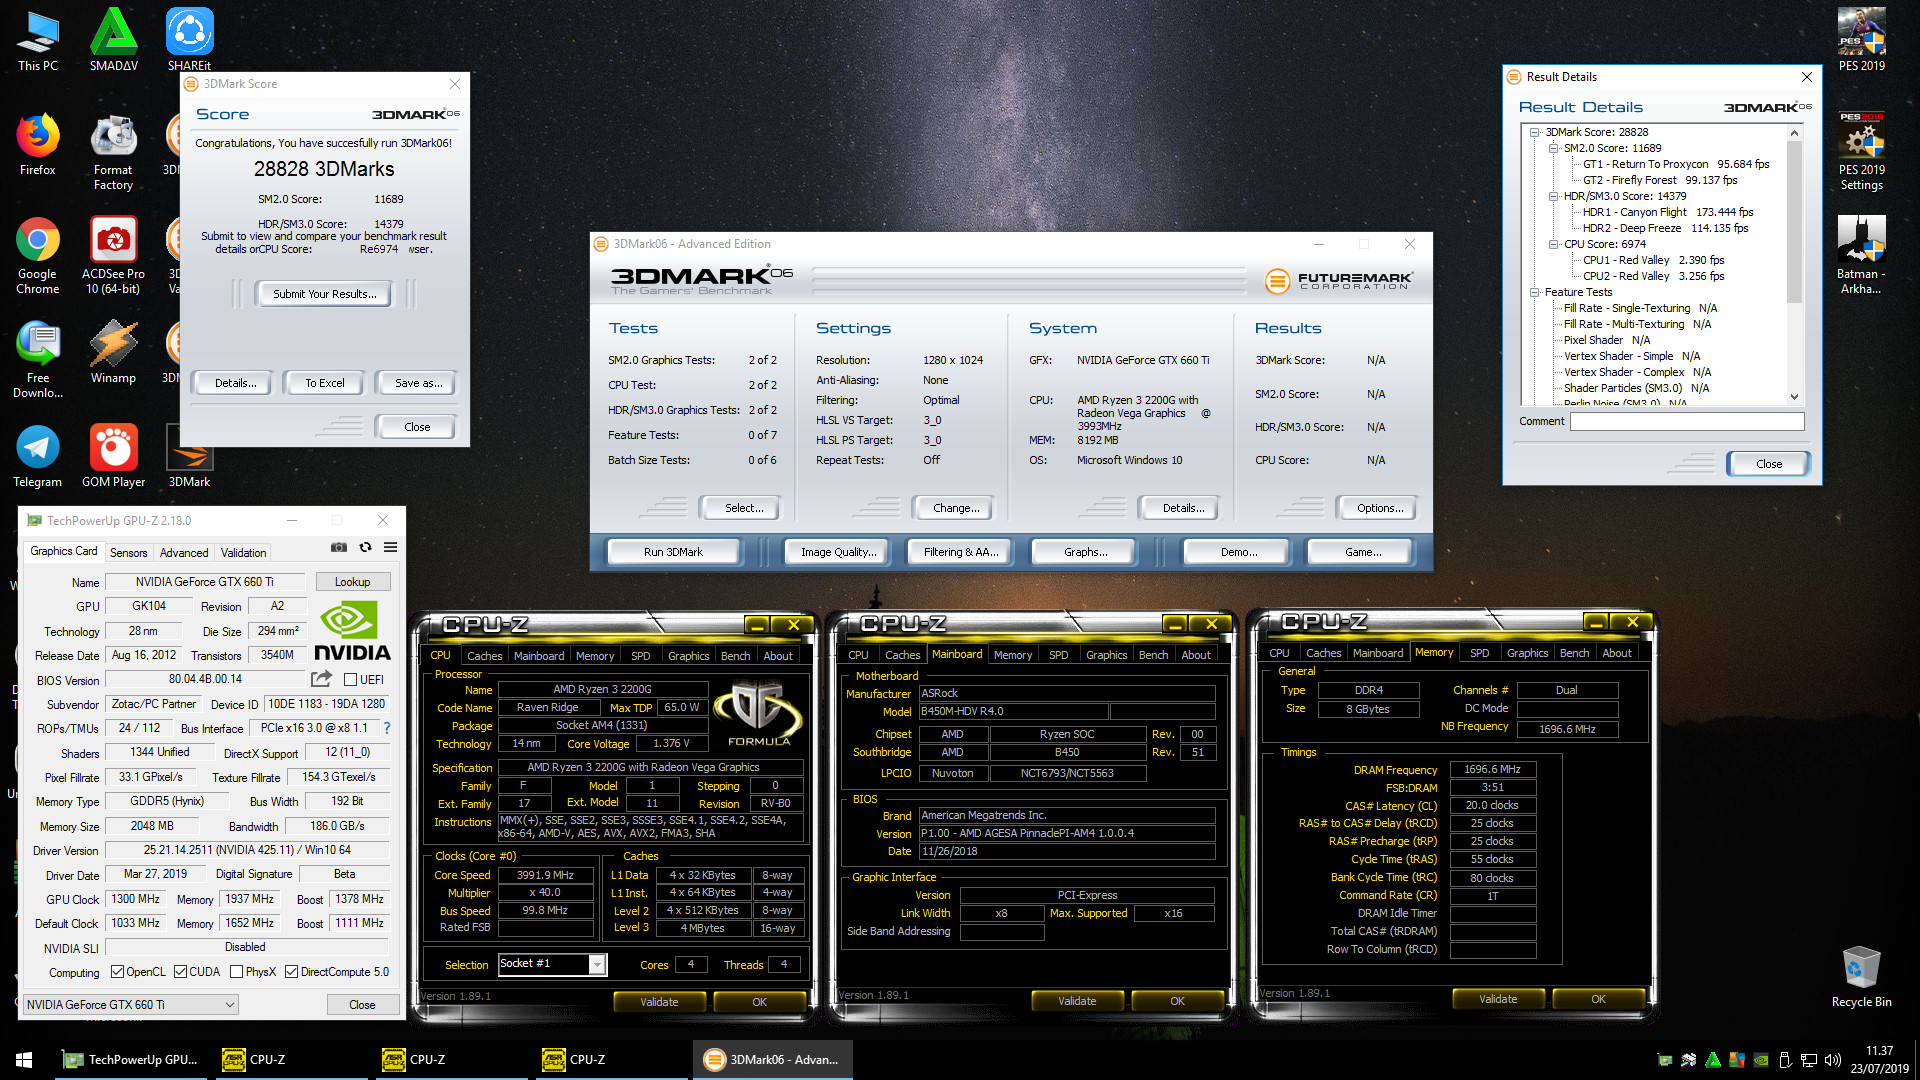Toggle the CUDA checkbox in GPU-Z

(180, 971)
